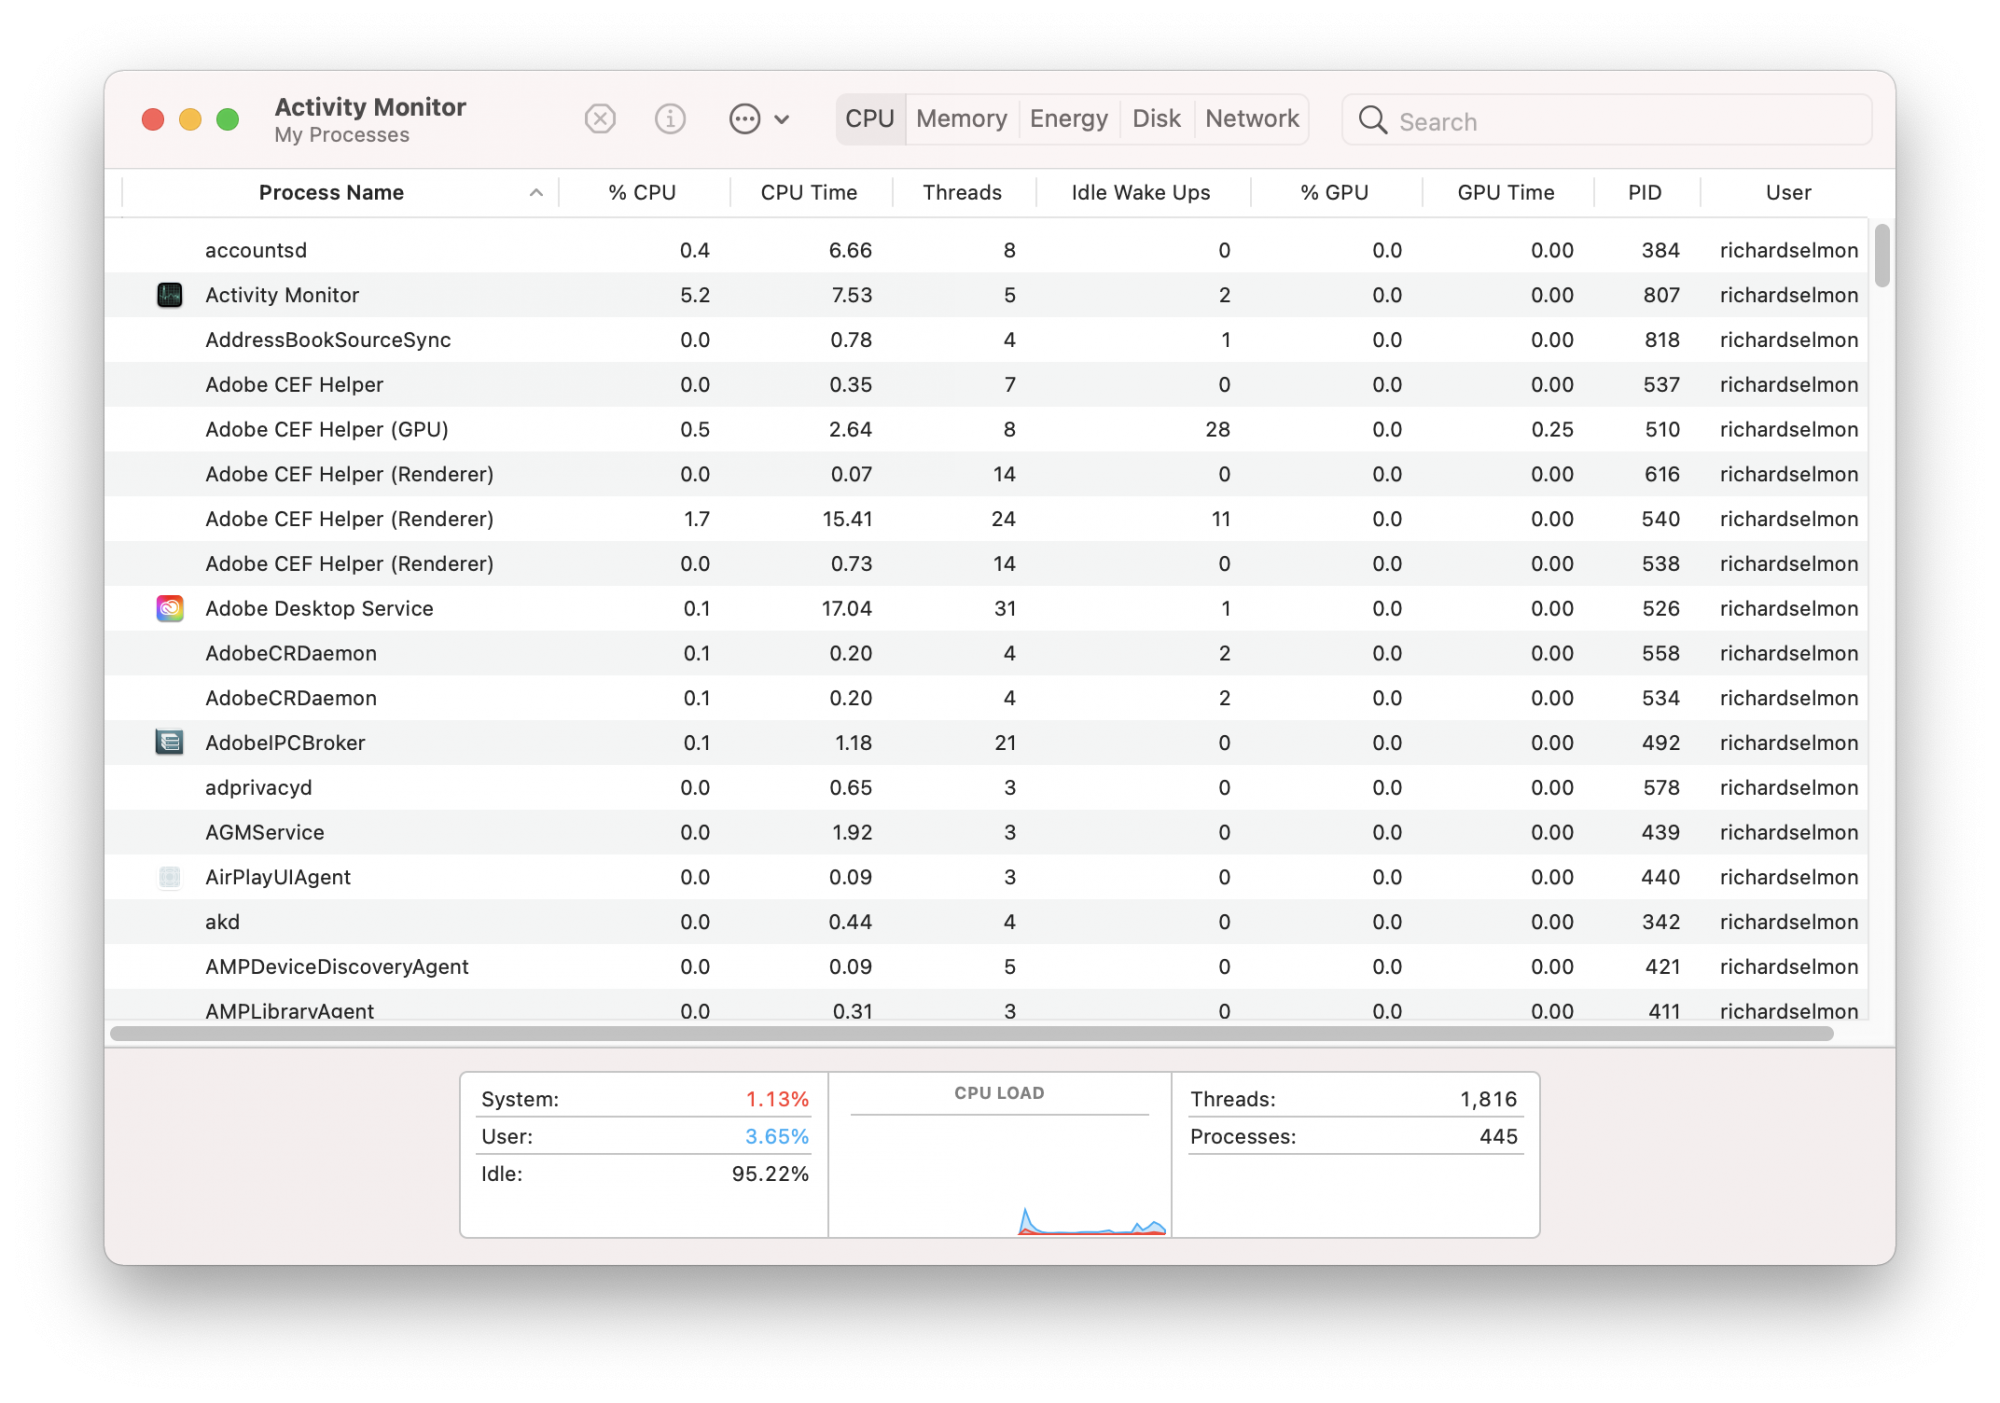The image size is (2000, 1403).
Task: Click the Adobe Desktop Service Creative Cloud icon
Action: click(170, 608)
